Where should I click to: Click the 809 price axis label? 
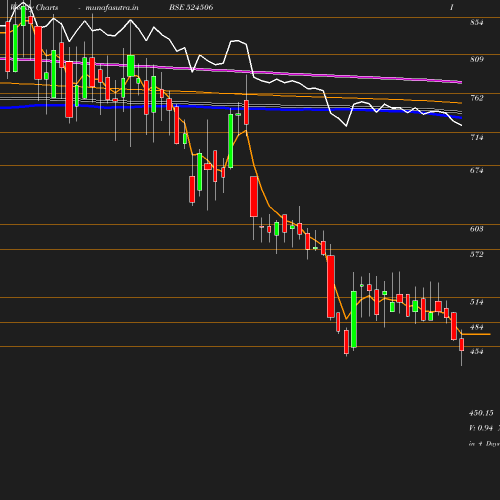pyautogui.click(x=476, y=59)
